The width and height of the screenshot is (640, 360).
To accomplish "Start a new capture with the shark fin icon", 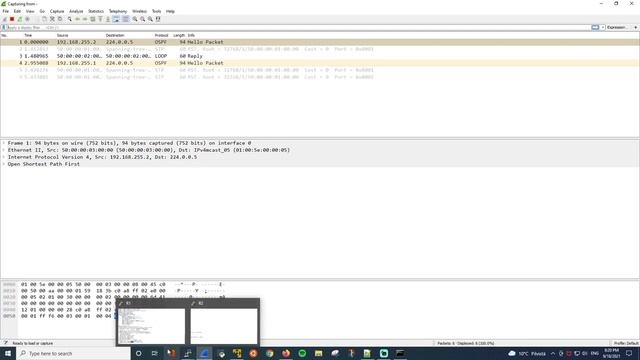I will 4,19.
